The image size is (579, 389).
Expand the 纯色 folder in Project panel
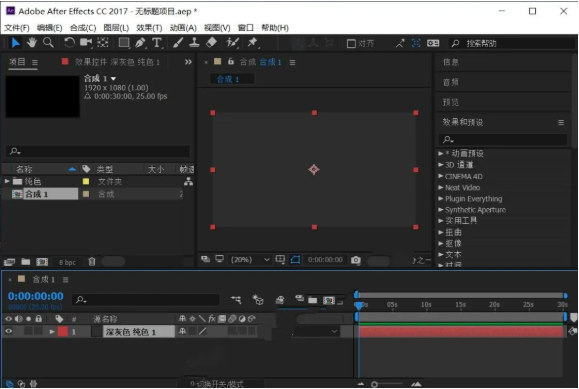[7, 181]
